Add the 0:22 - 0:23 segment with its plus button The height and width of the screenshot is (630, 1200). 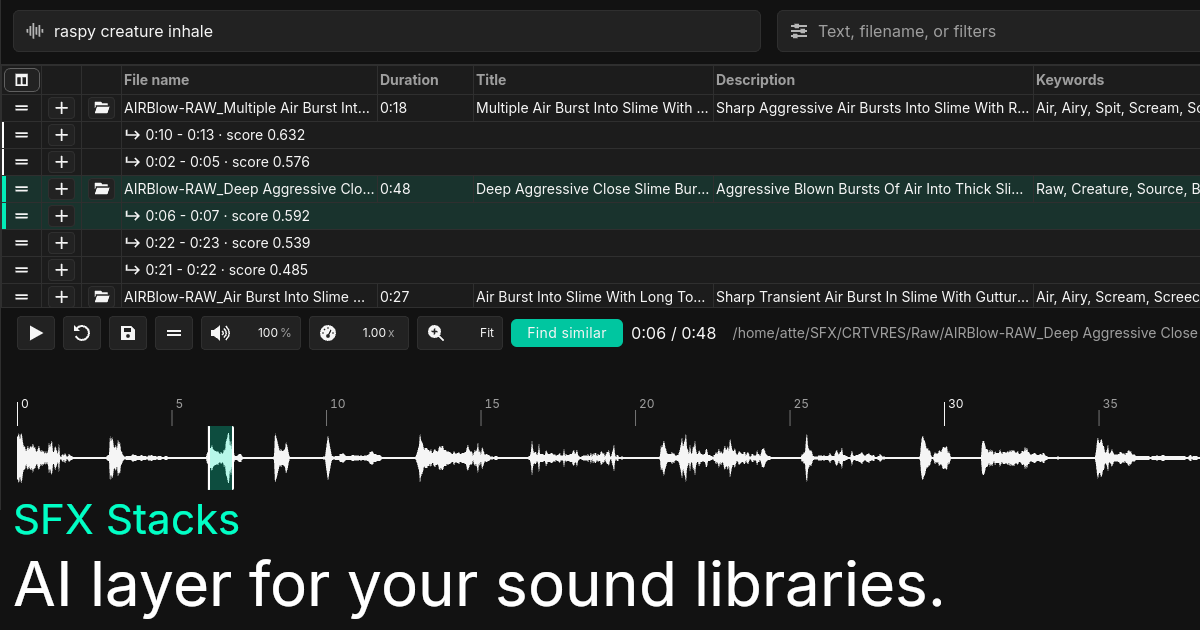pos(61,243)
